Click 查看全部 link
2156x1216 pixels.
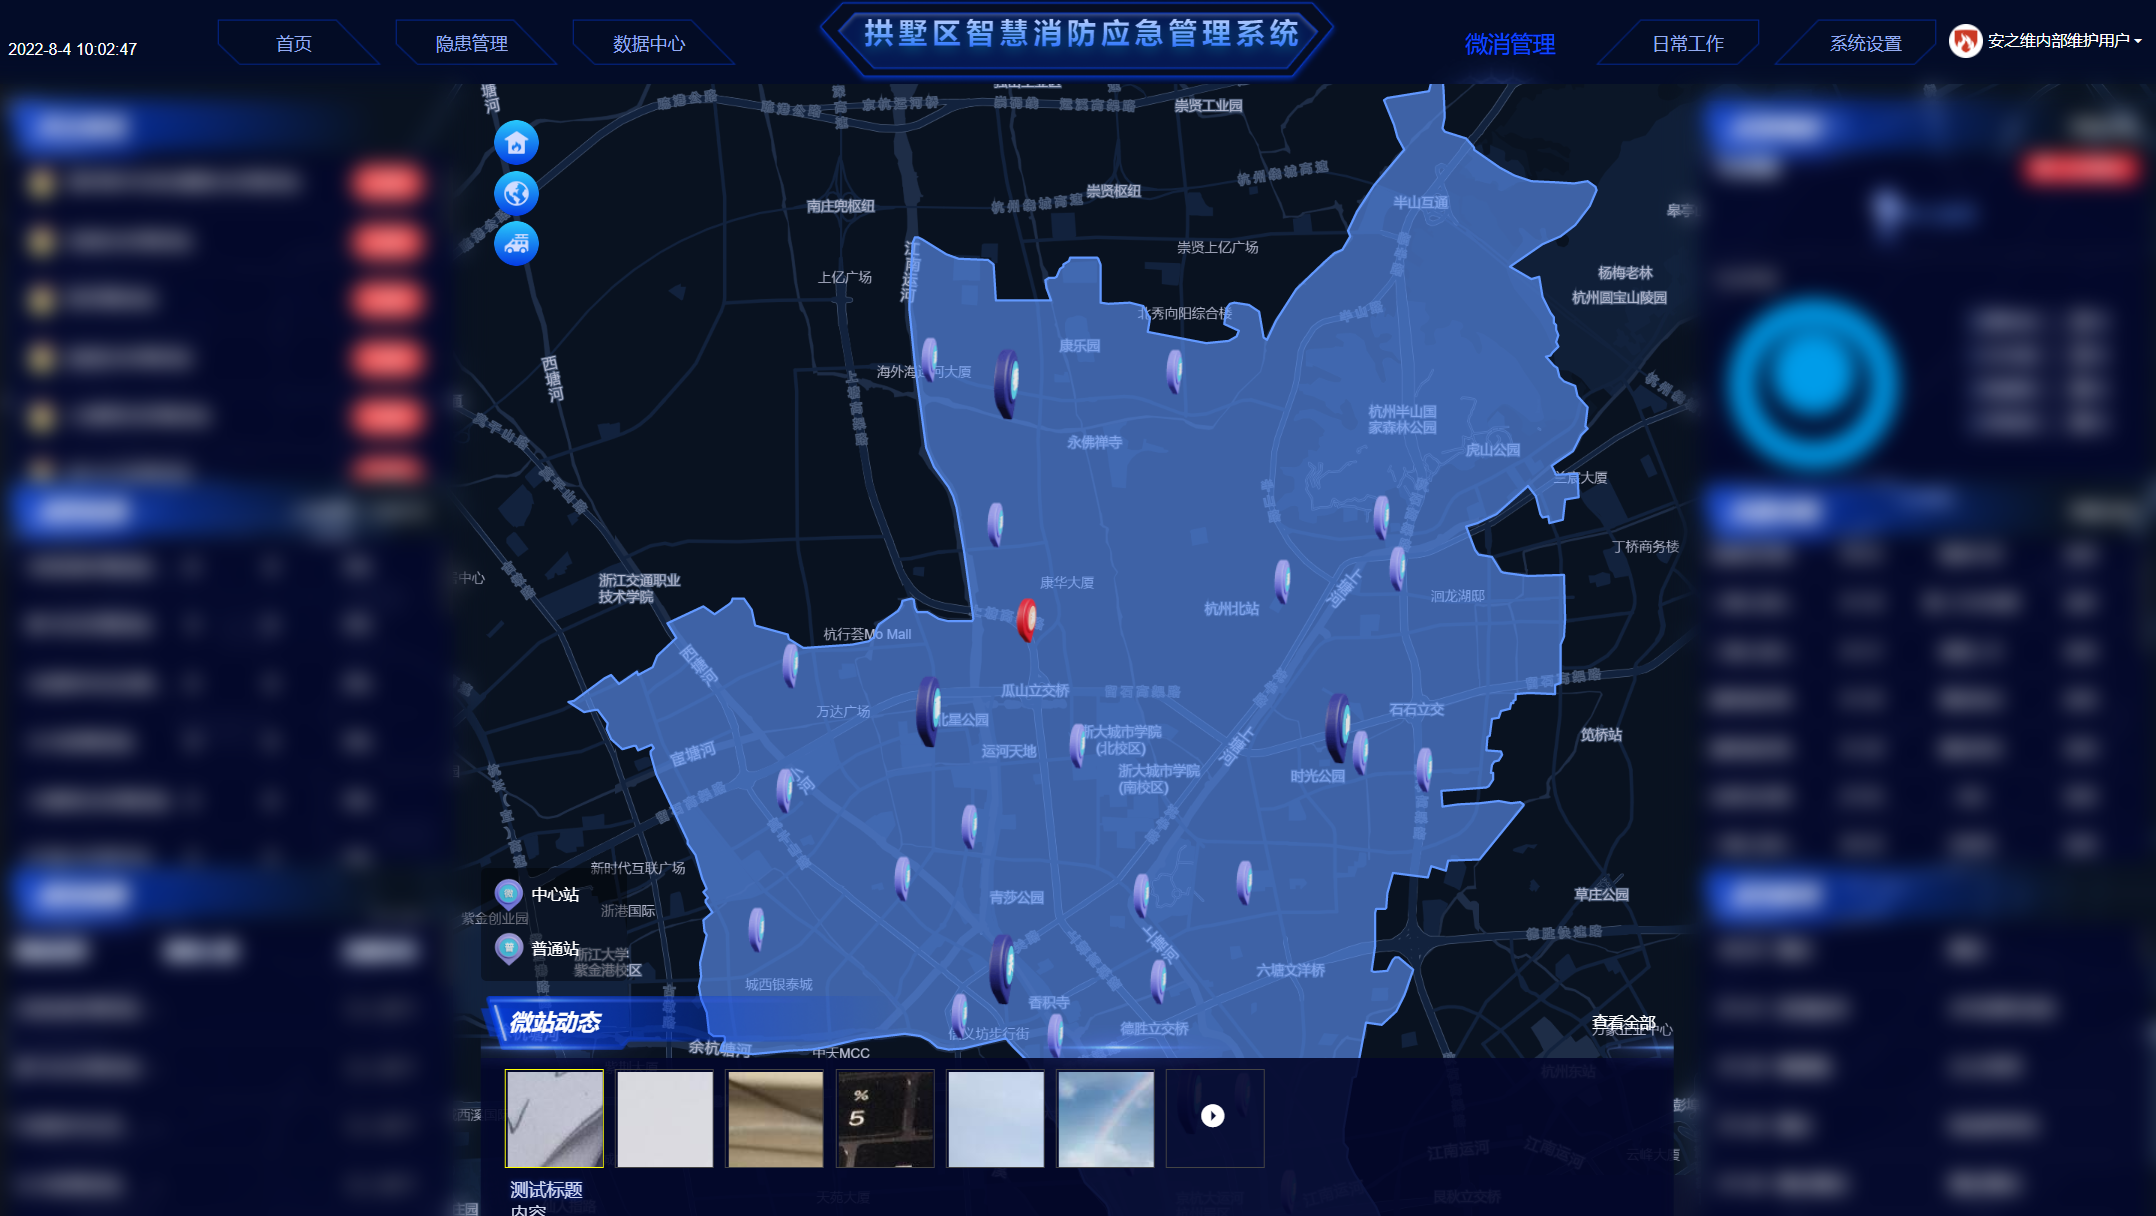1623,1022
